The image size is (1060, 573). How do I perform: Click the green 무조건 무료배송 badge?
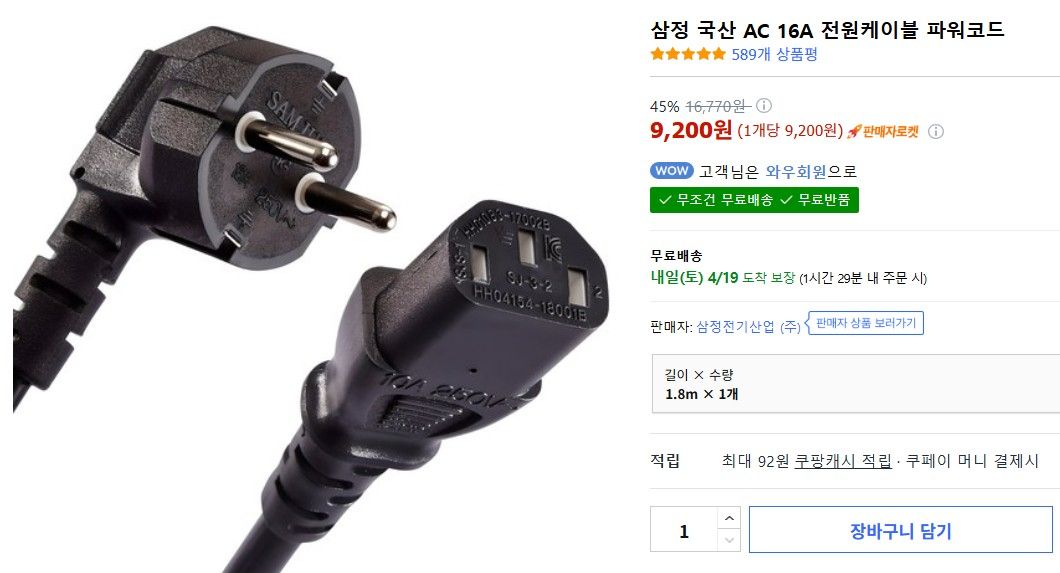[x=754, y=200]
